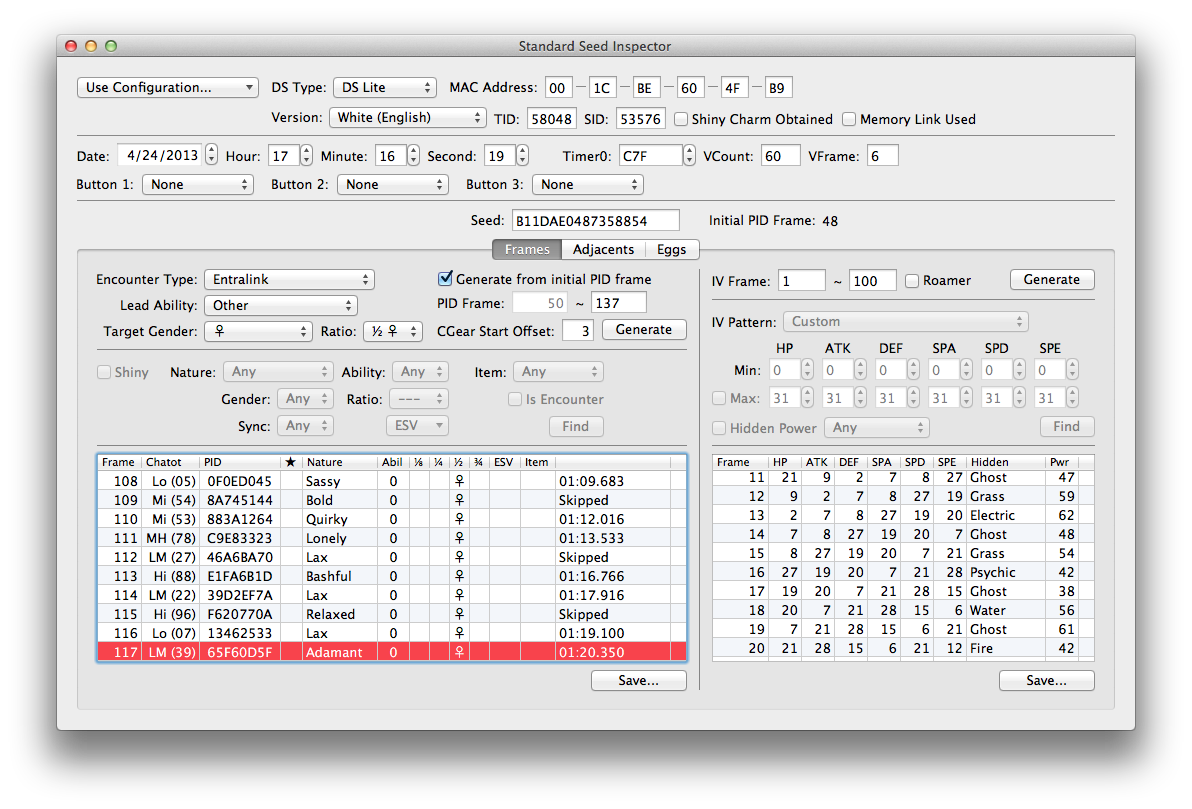Click Save below the IV frames table
1192x809 pixels.
coord(1046,681)
